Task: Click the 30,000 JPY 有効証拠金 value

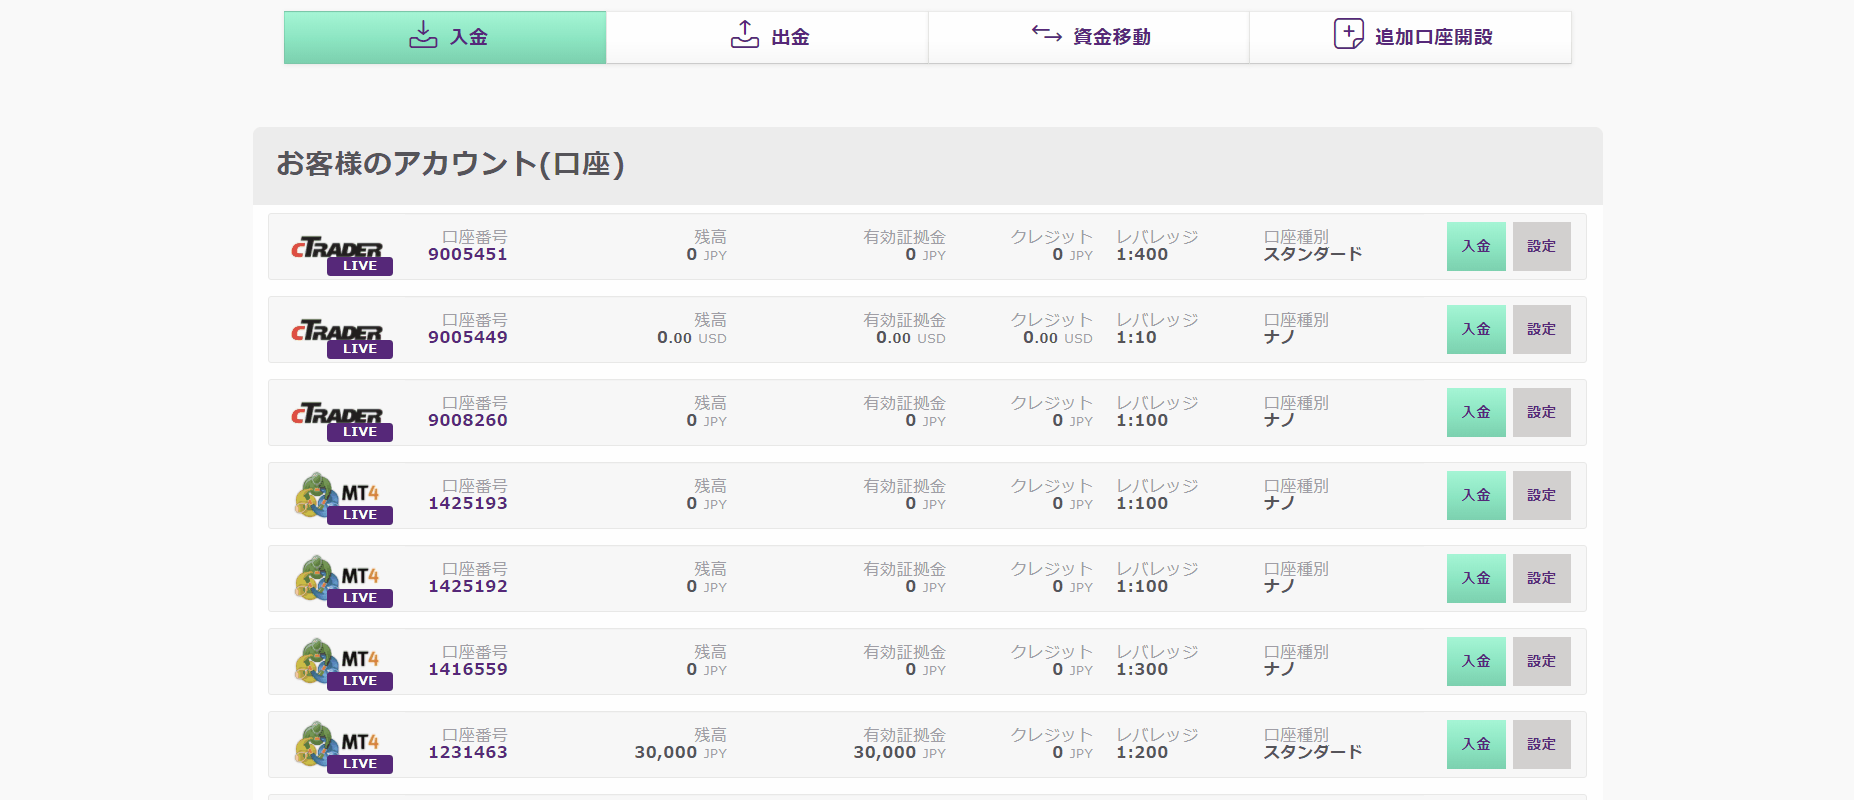Action: click(899, 752)
